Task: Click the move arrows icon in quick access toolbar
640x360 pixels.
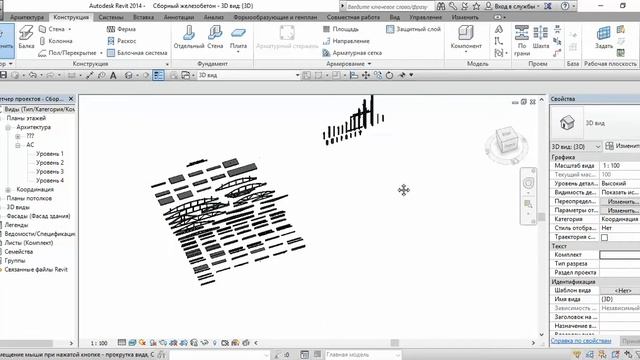Action: pyautogui.click(x=366, y=75)
